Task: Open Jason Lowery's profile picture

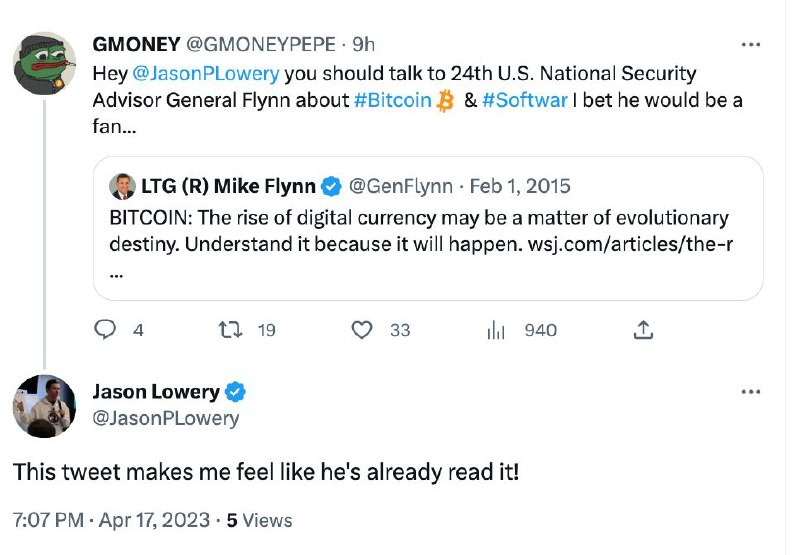Action: [44, 406]
